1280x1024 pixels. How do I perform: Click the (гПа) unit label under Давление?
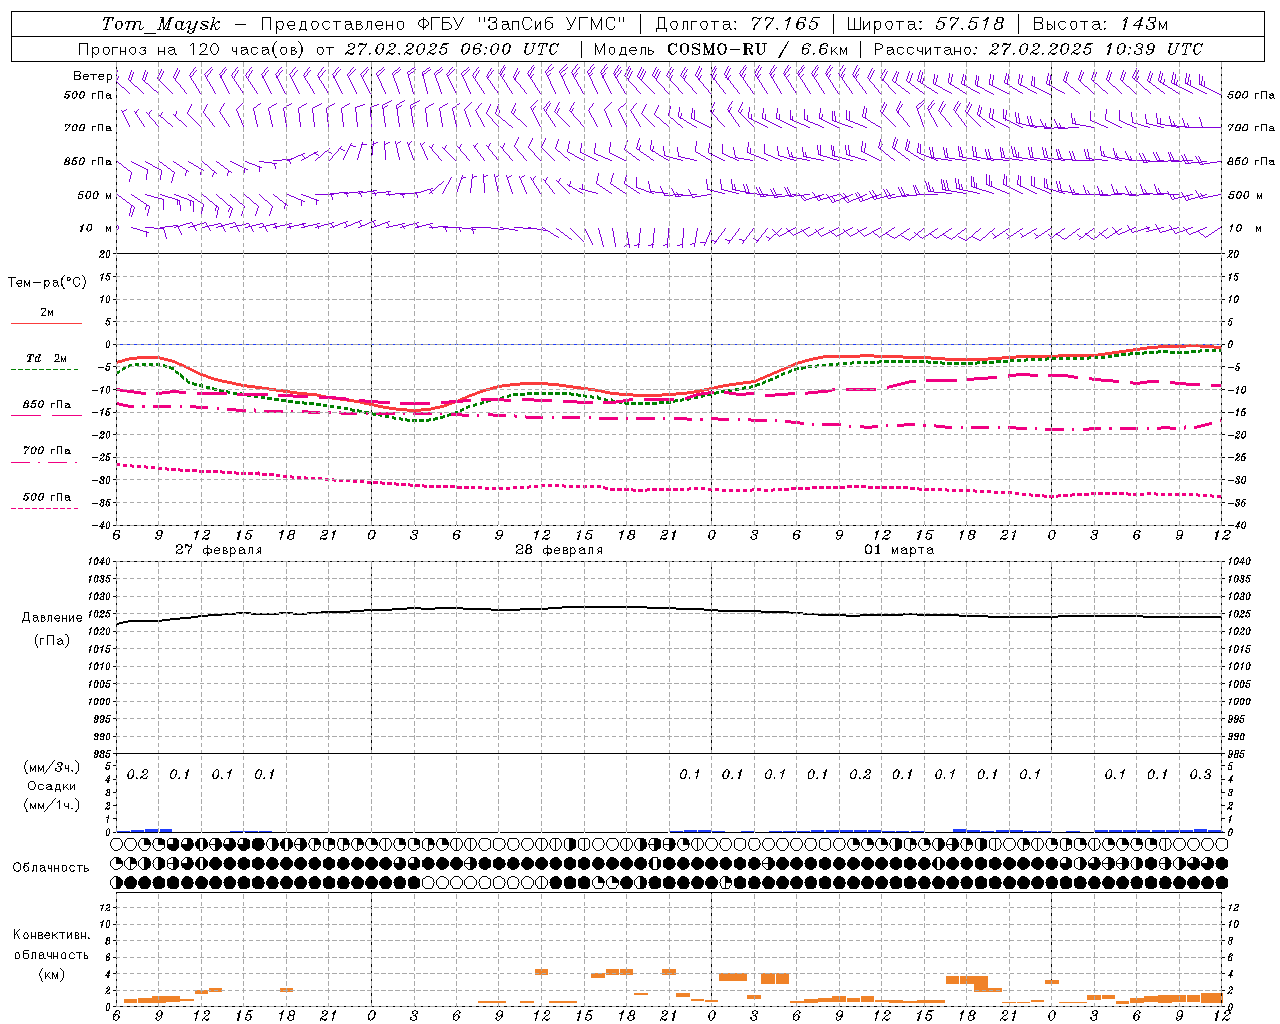(x=52, y=640)
